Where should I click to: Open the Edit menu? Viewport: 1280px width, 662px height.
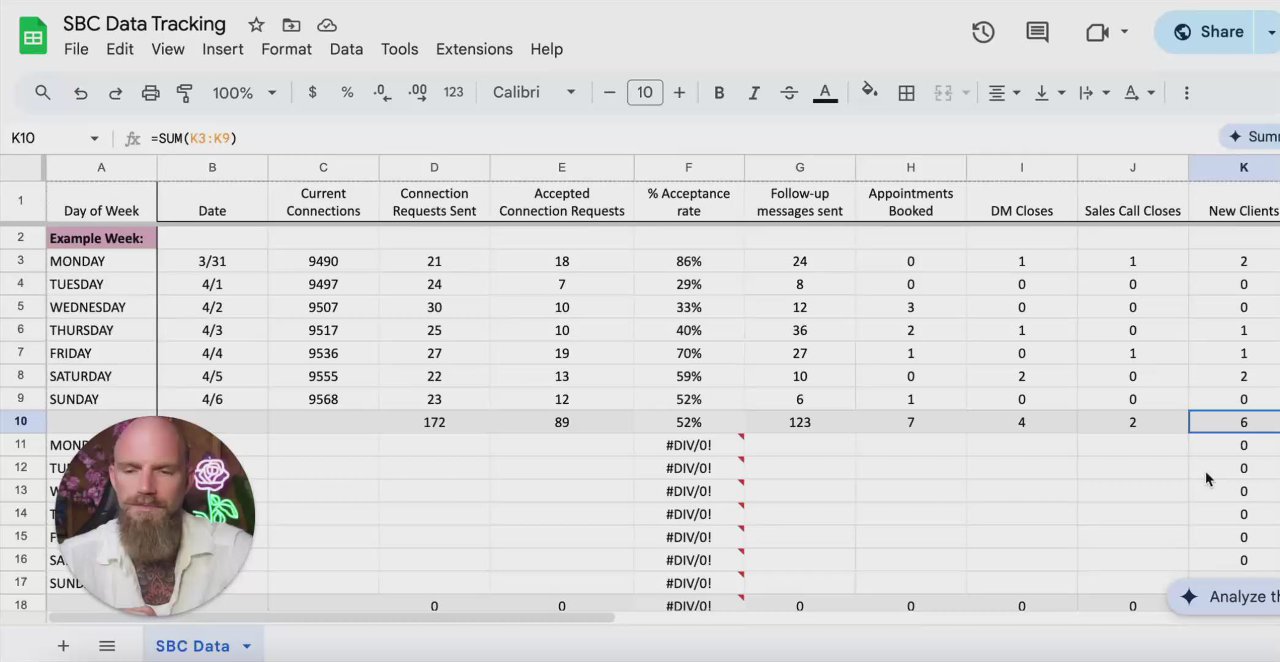pyautogui.click(x=120, y=49)
